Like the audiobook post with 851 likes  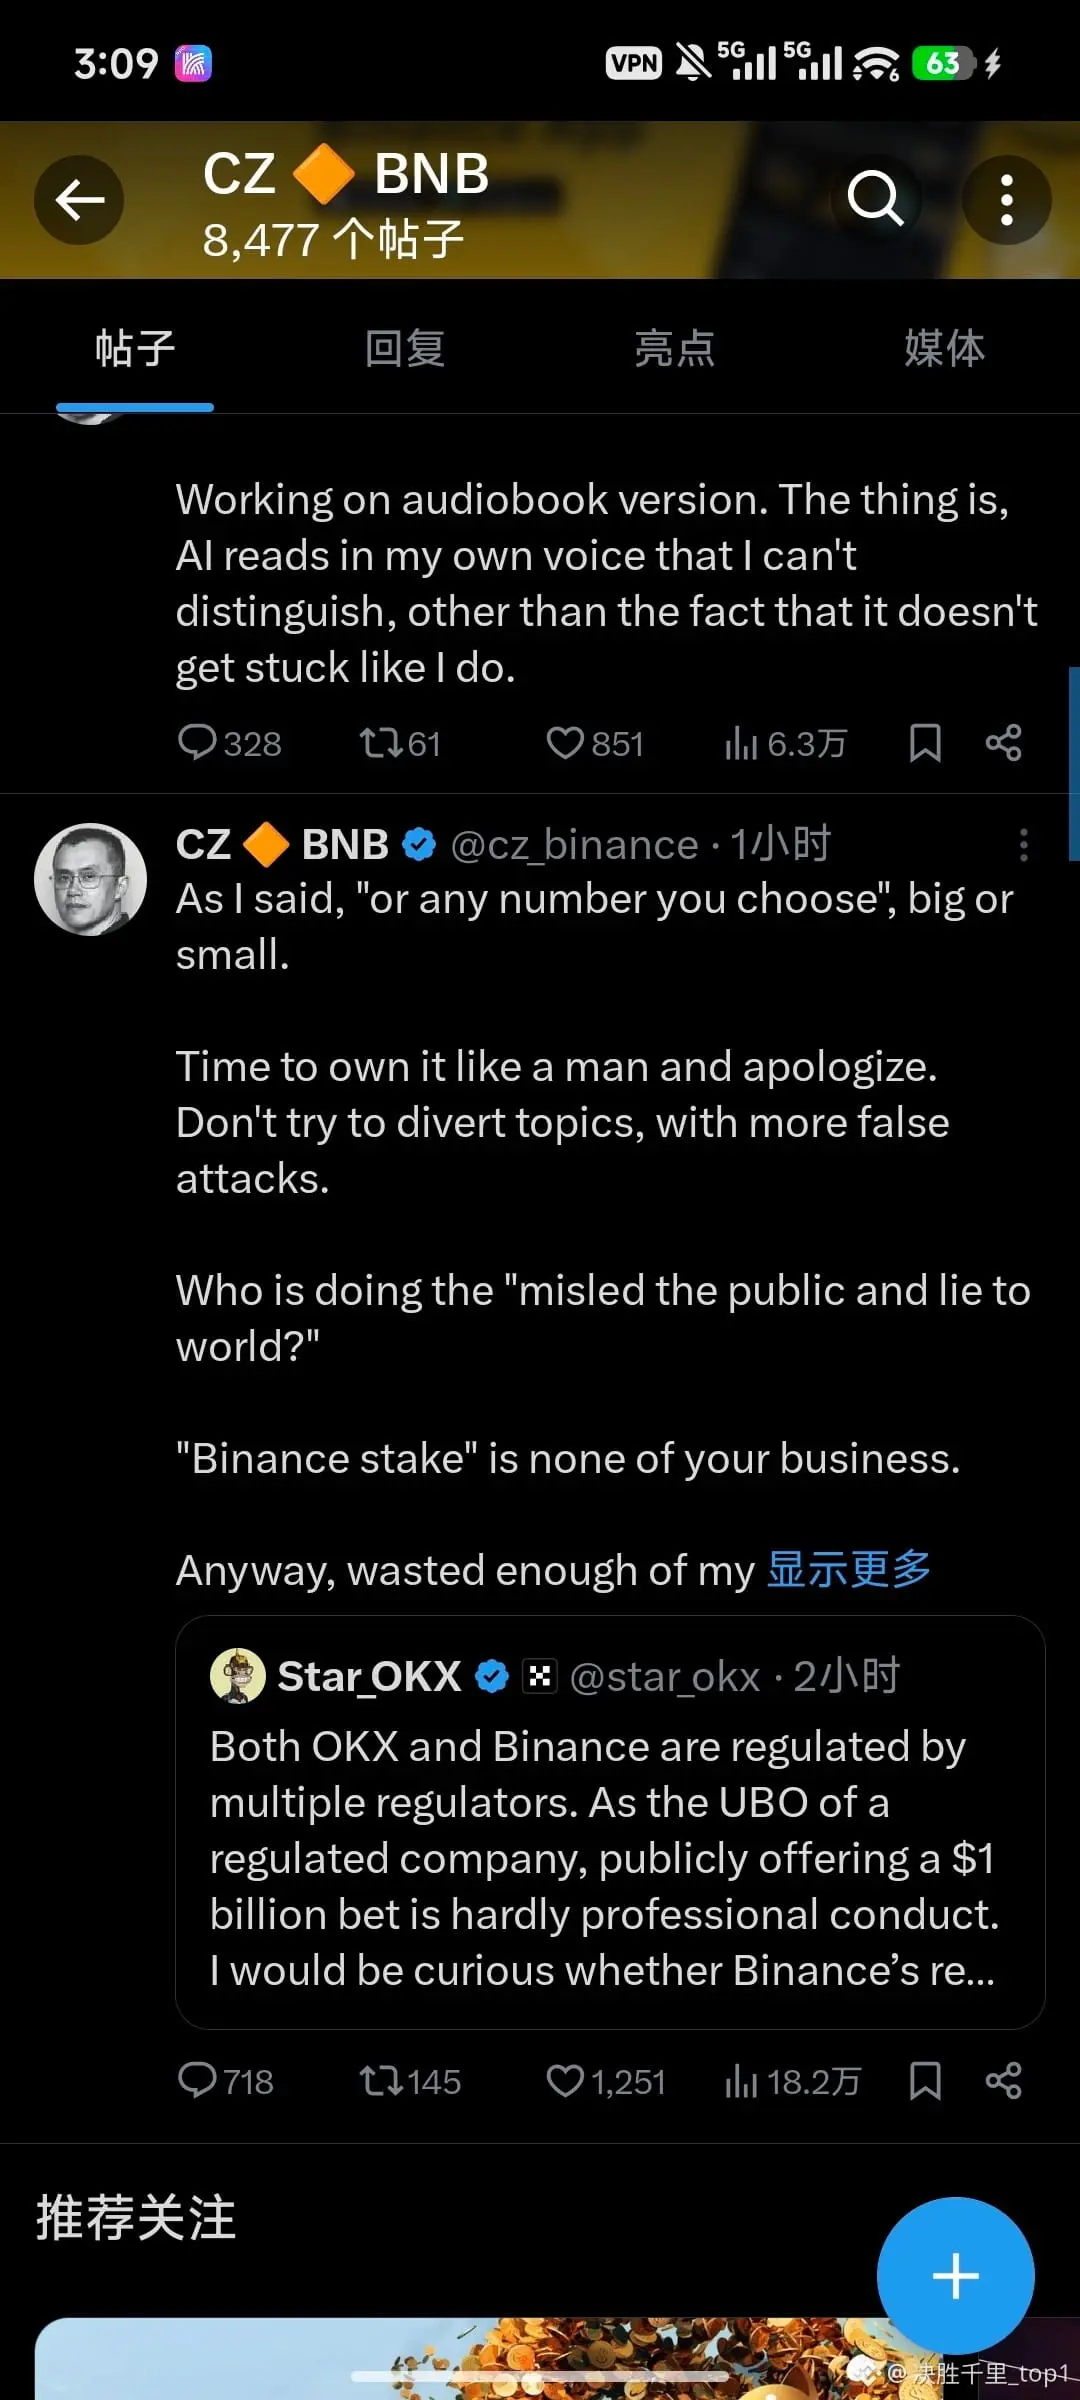click(x=565, y=743)
